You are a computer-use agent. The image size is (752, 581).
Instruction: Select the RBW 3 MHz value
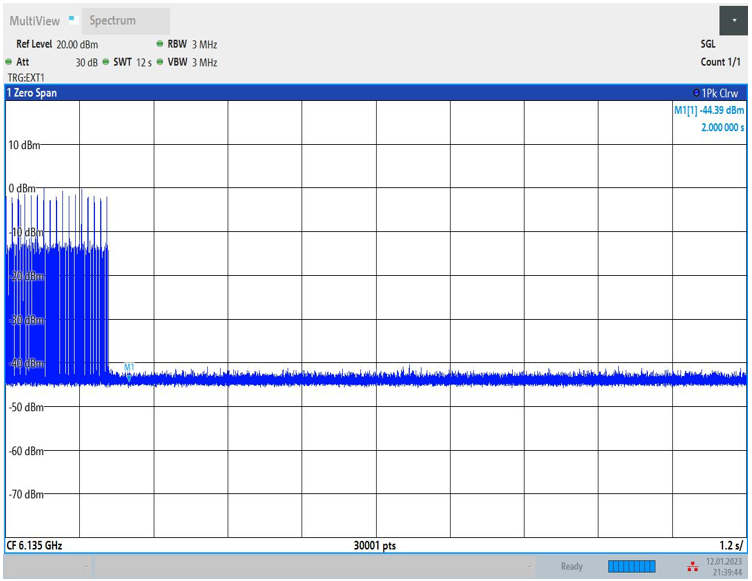click(x=194, y=45)
